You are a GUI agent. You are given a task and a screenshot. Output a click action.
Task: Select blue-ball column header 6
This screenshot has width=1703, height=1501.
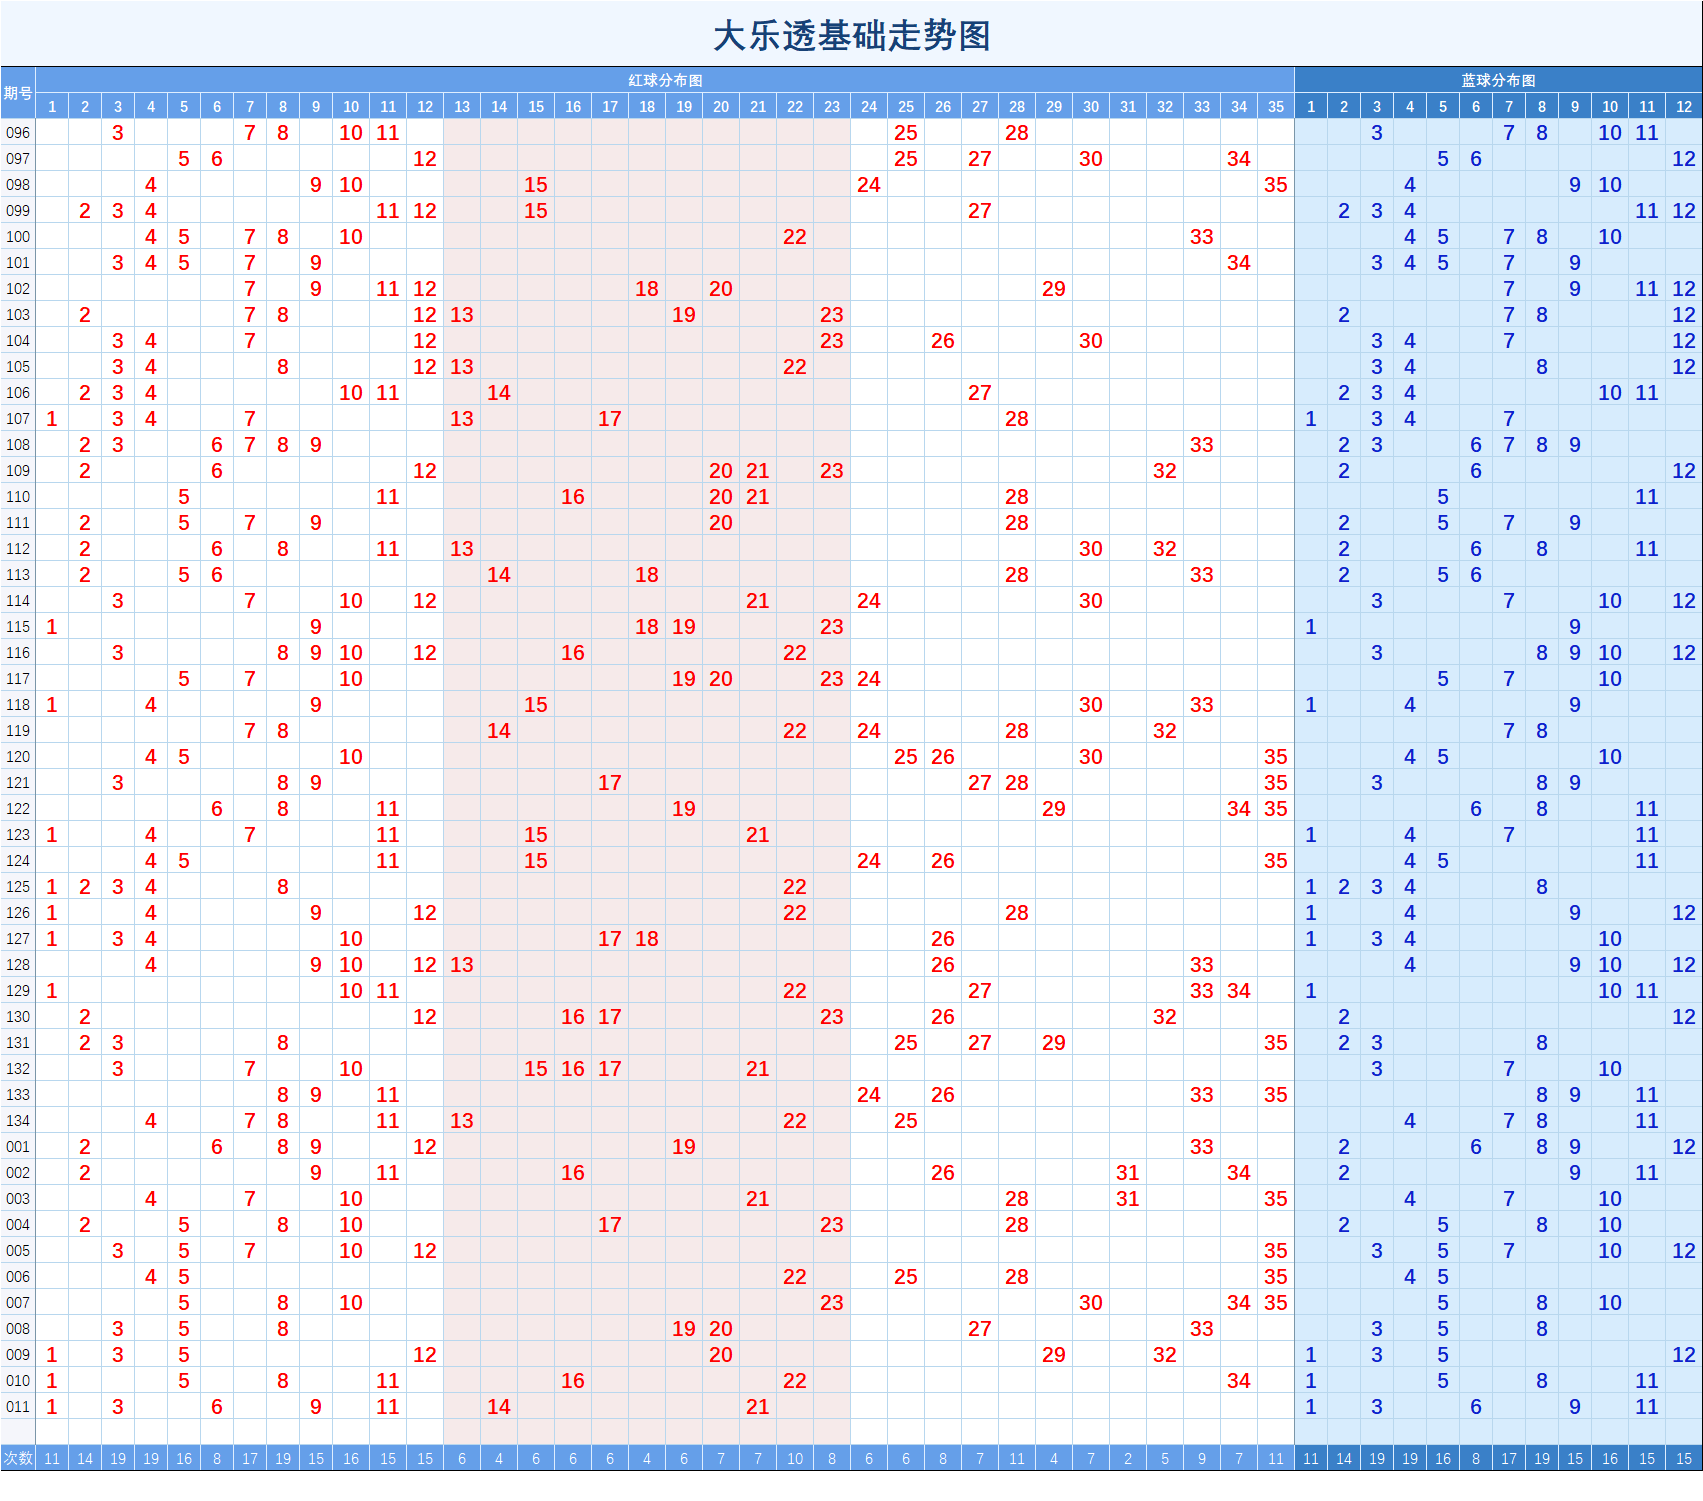[1476, 106]
